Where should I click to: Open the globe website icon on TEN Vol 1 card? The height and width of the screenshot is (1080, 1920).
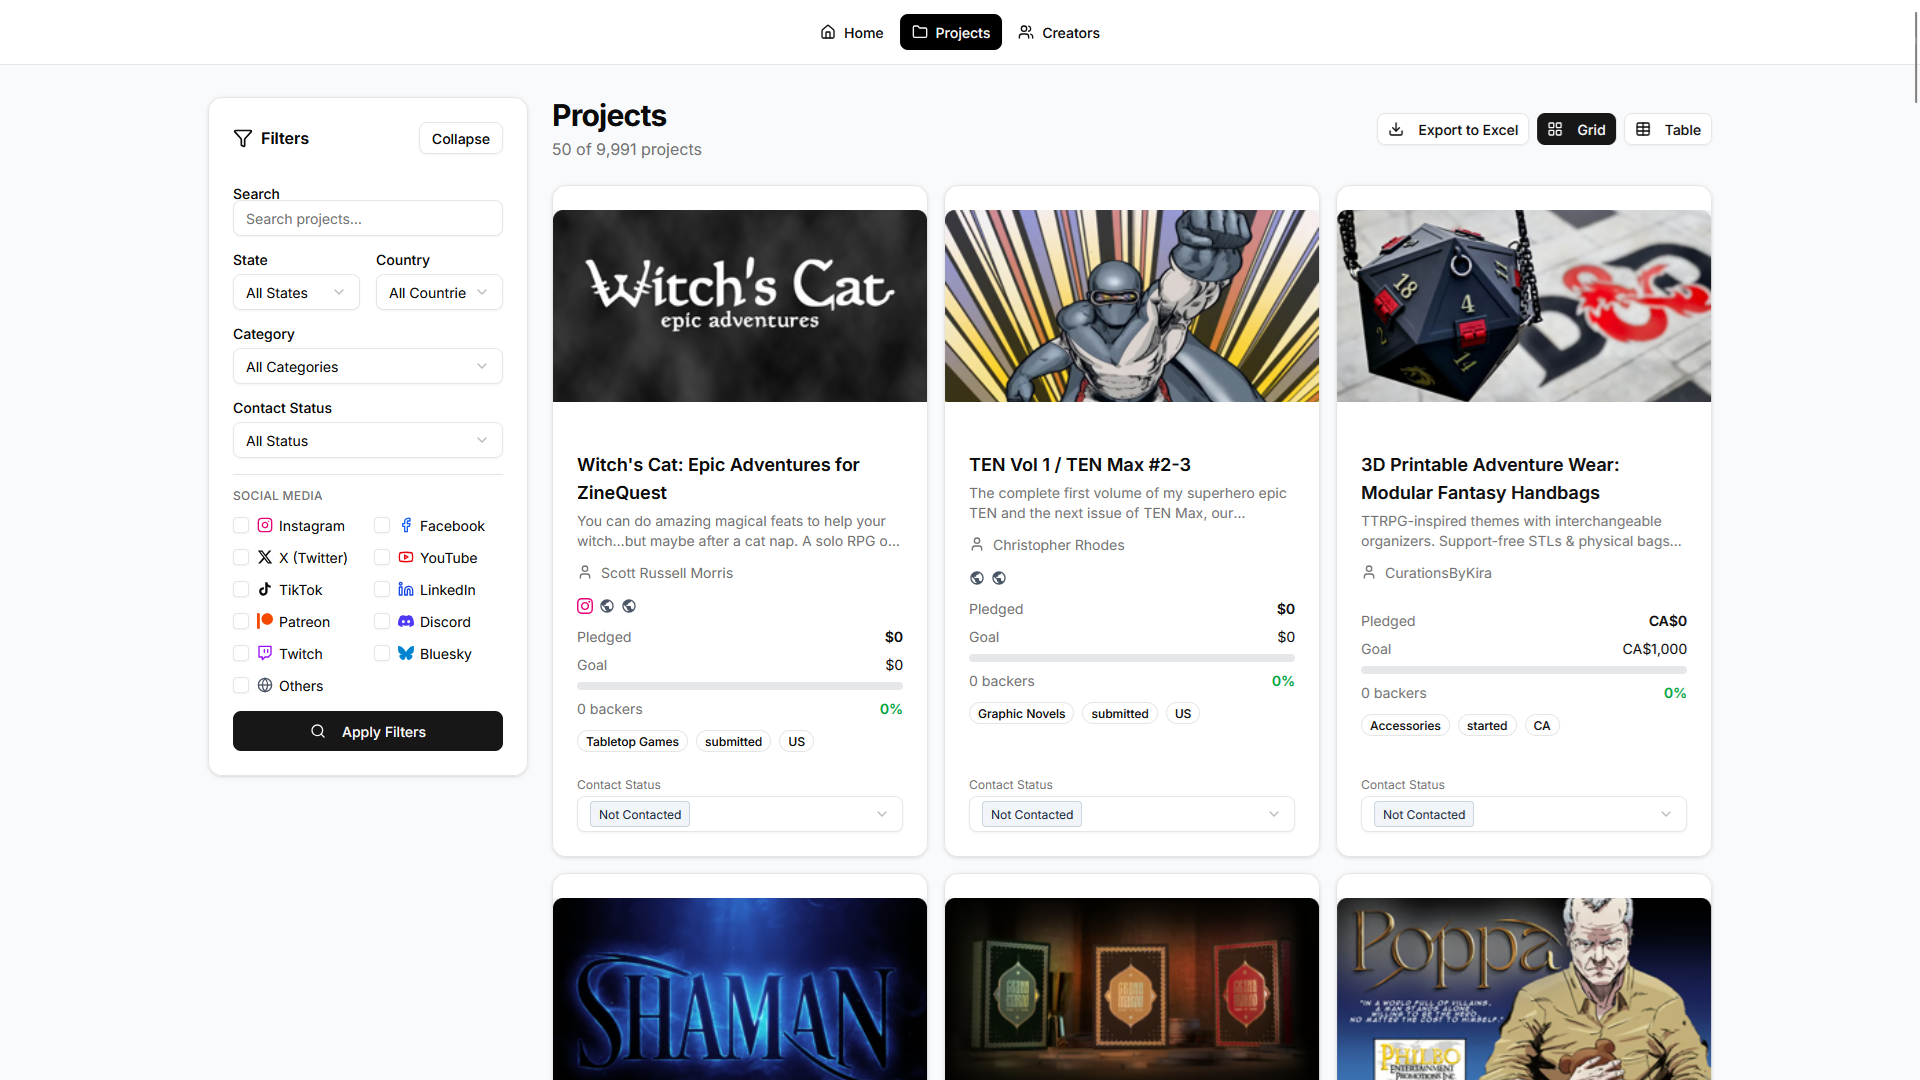pyautogui.click(x=977, y=578)
